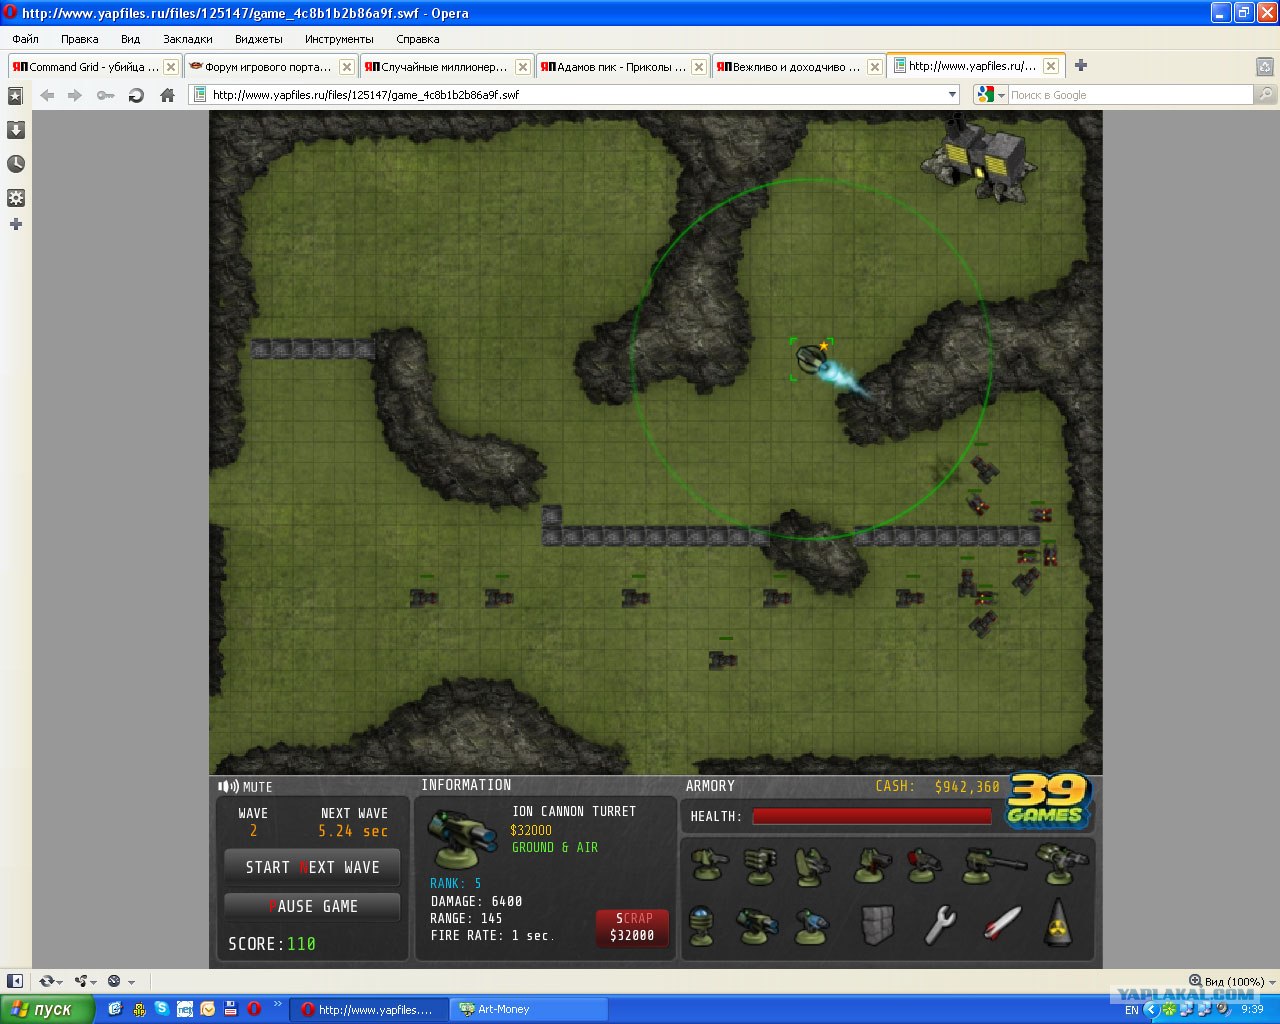Click the address bar URL field
The width and height of the screenshot is (1280, 1024).
[576, 95]
